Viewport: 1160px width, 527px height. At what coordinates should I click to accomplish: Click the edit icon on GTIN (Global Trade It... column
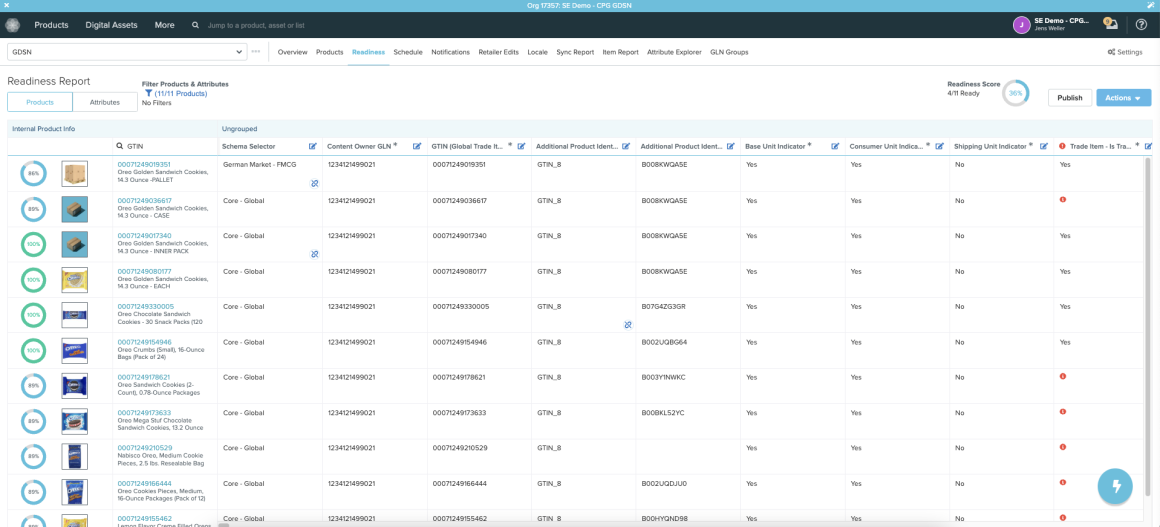click(x=521, y=147)
